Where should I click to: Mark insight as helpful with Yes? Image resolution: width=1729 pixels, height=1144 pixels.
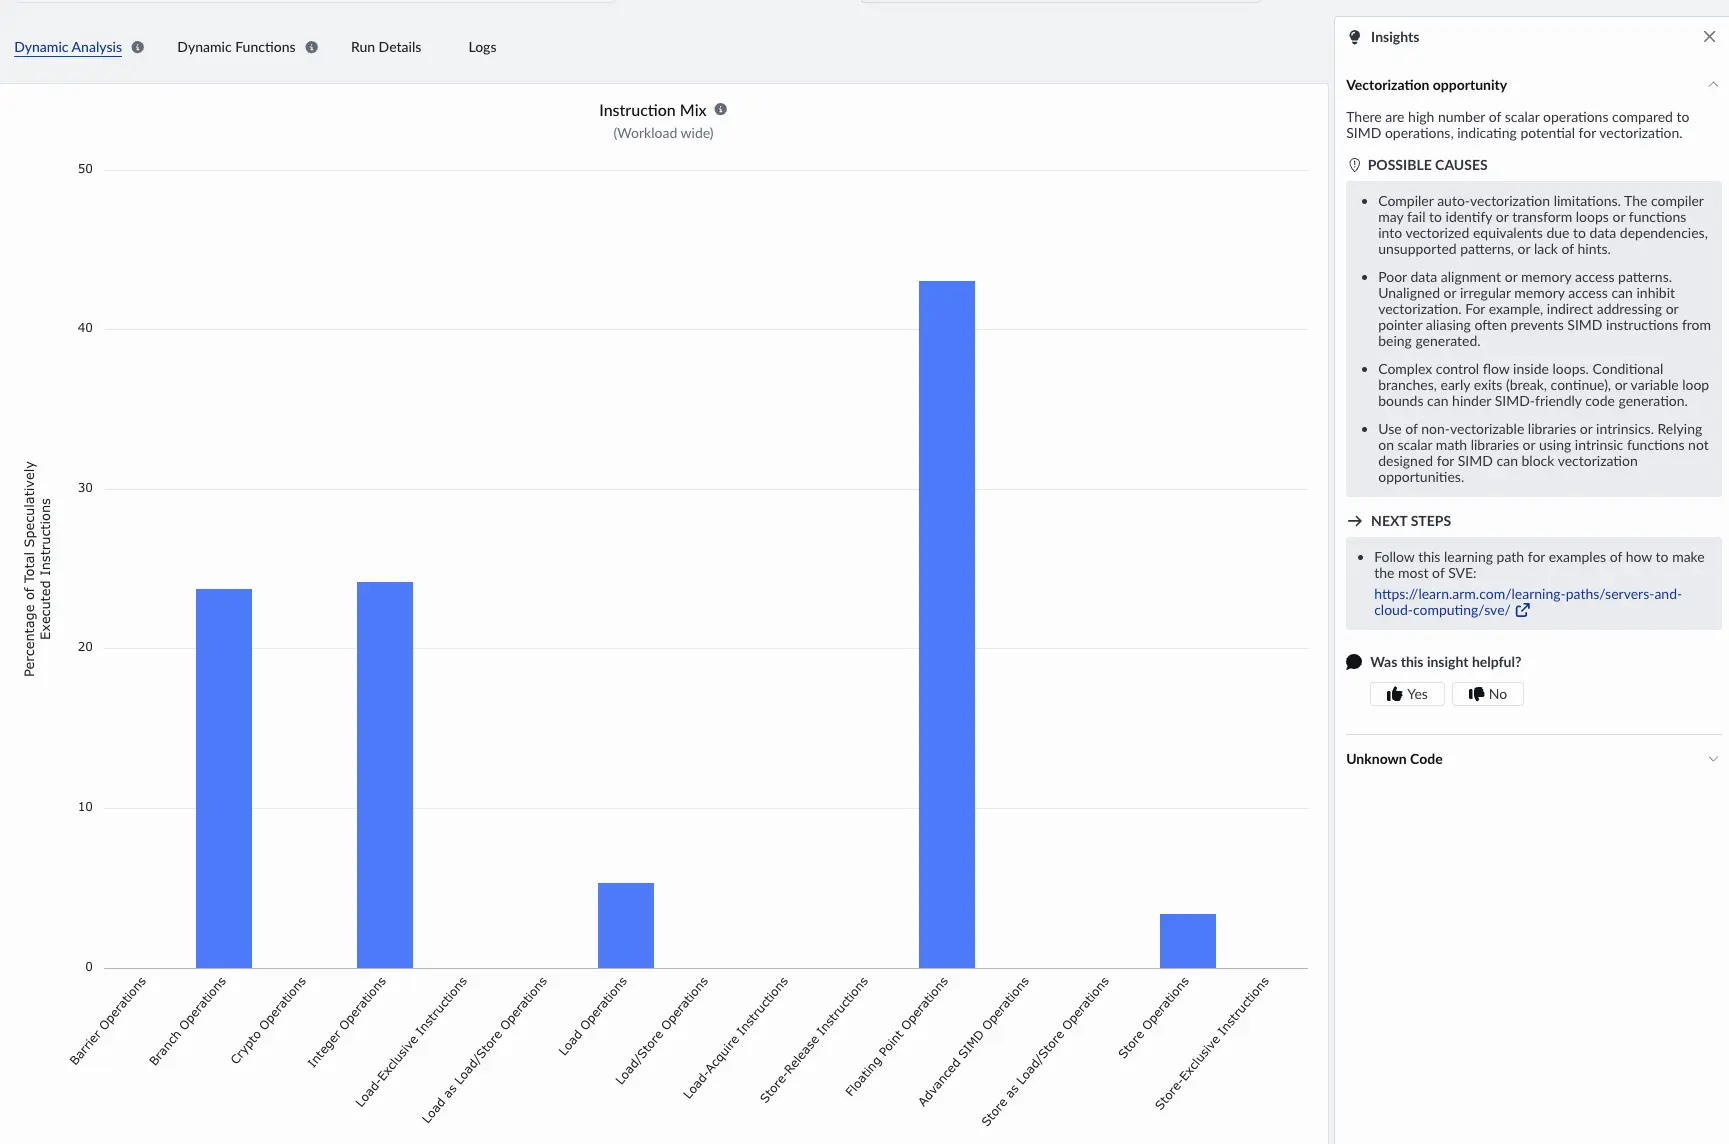click(x=1407, y=694)
